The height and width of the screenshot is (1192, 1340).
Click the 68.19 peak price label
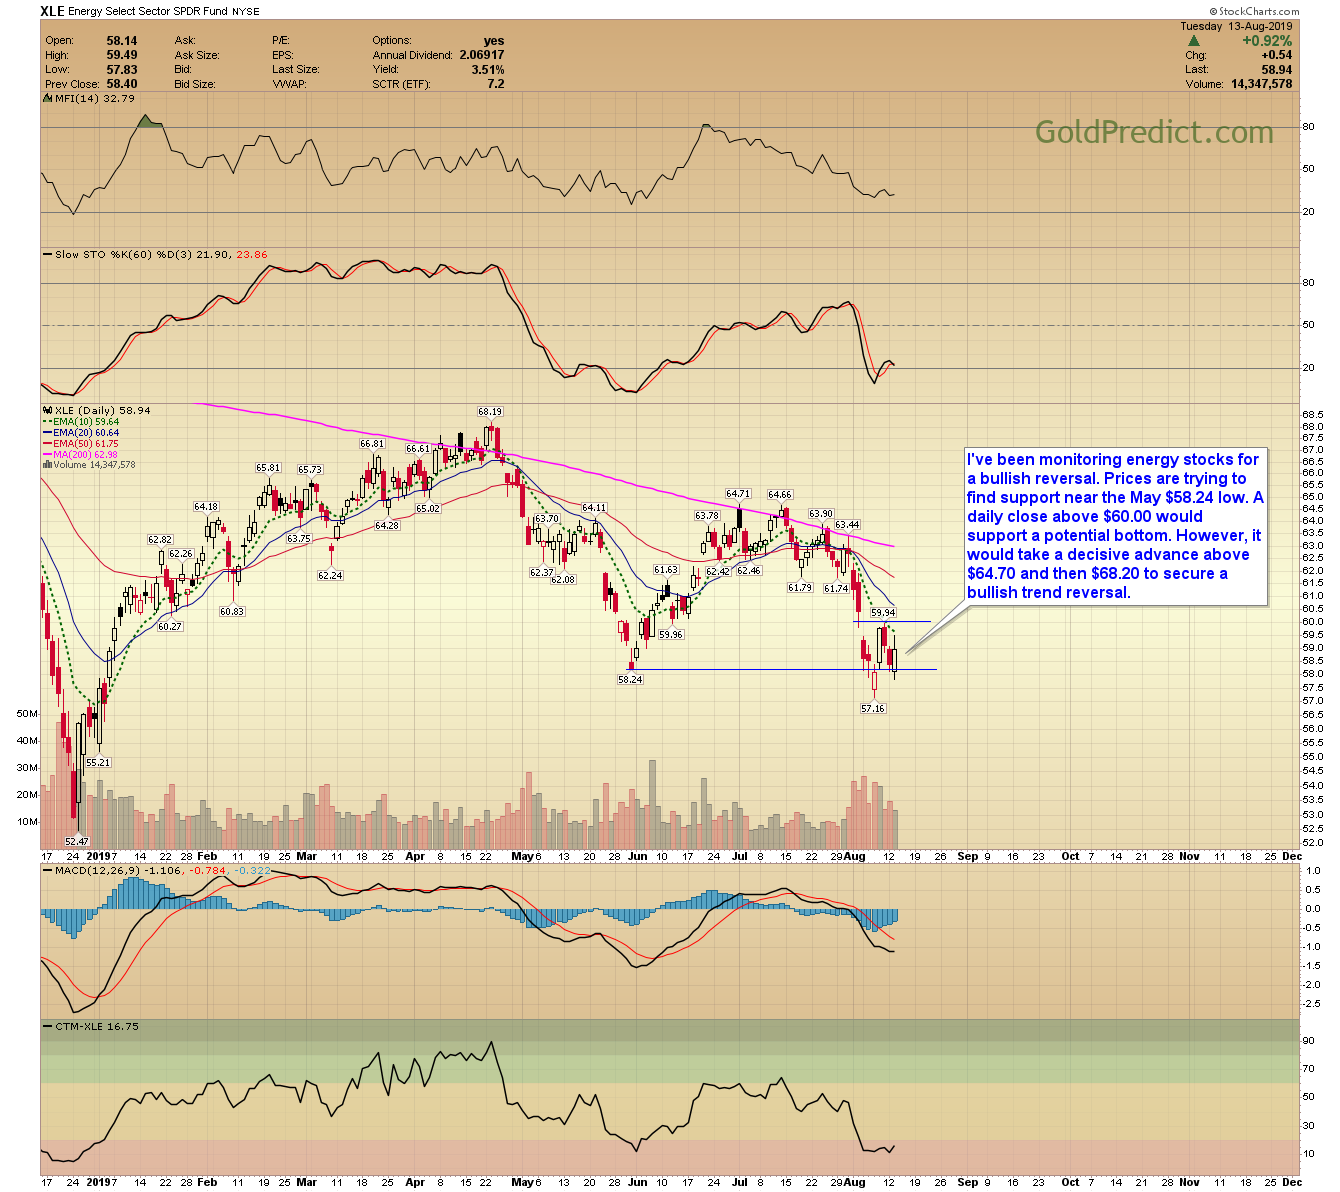coord(490,412)
